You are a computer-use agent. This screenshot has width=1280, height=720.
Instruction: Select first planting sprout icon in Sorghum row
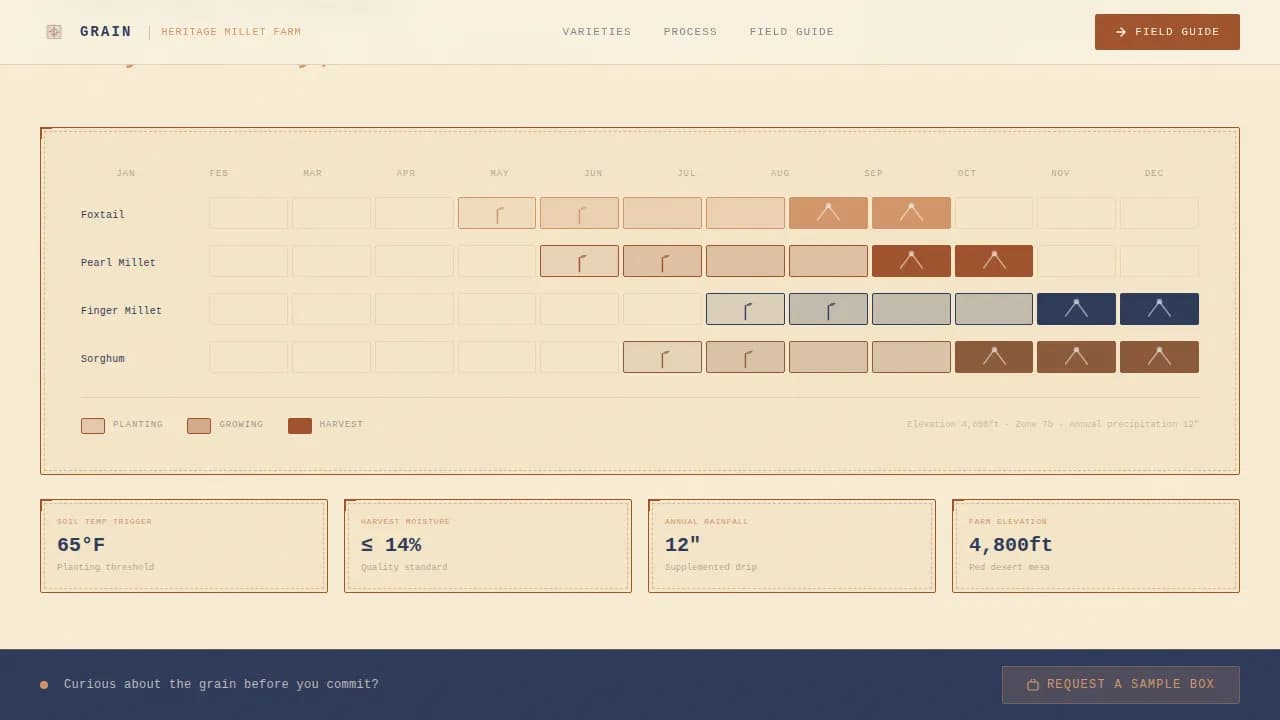[665, 358]
